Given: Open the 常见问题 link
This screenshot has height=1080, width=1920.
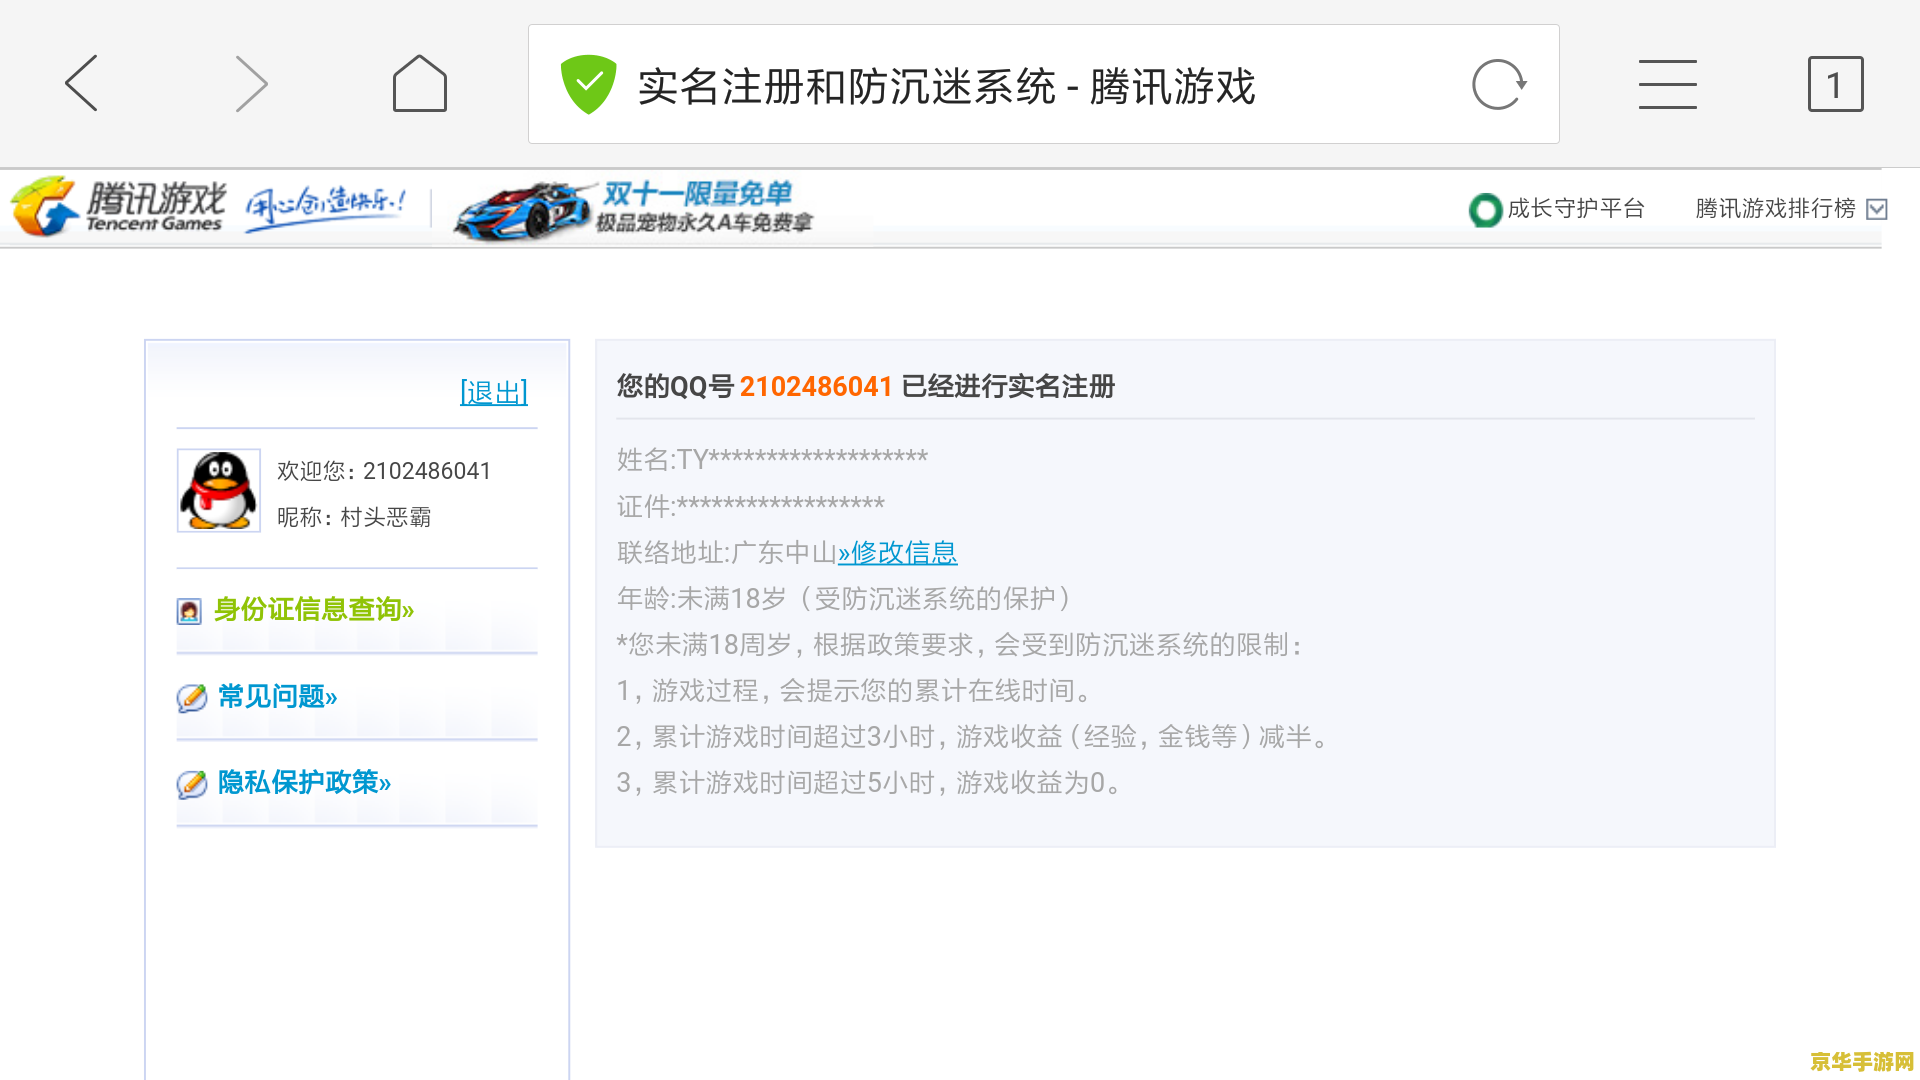Looking at the screenshot, I should [278, 696].
